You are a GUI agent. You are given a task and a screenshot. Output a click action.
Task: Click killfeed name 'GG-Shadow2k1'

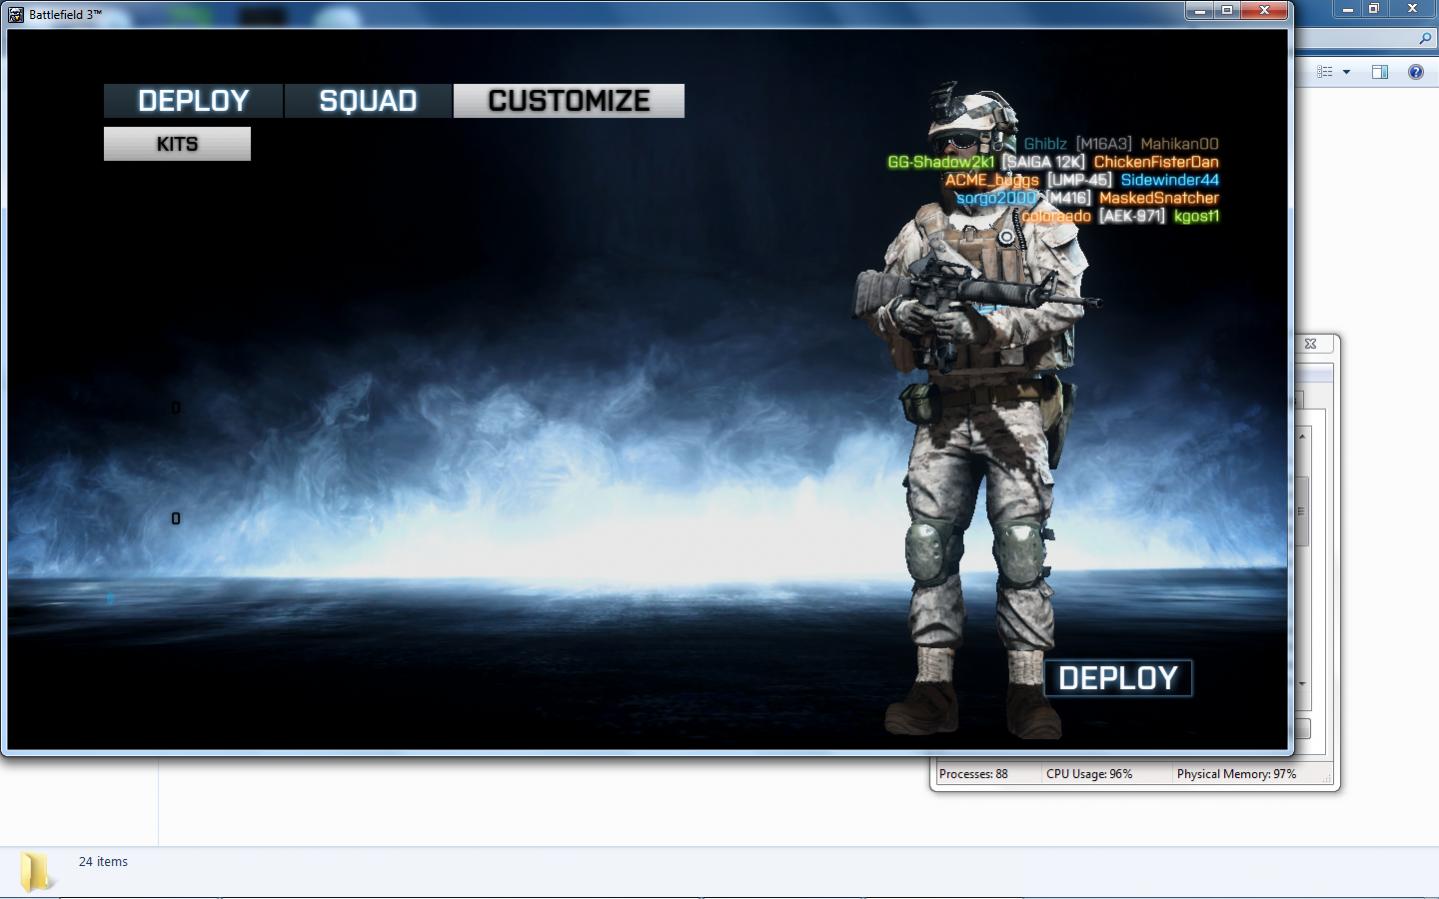click(941, 162)
